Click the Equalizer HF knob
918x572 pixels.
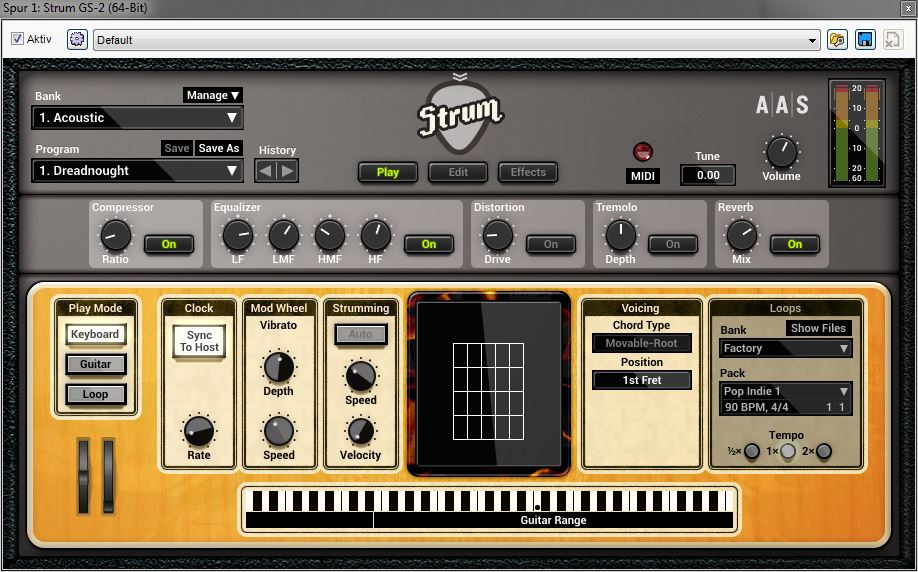click(375, 235)
